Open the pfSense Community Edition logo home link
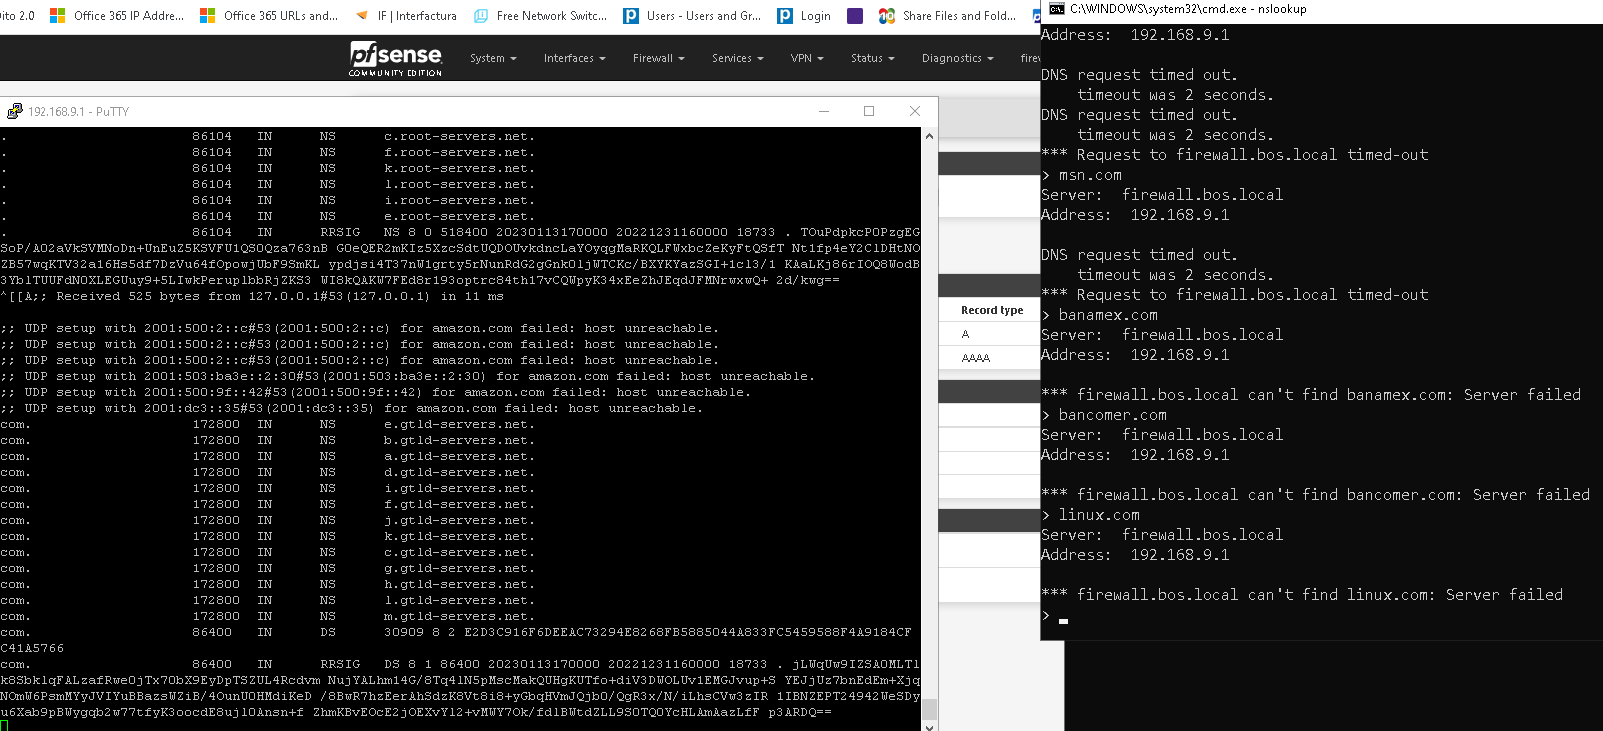1603x731 pixels. pos(396,58)
